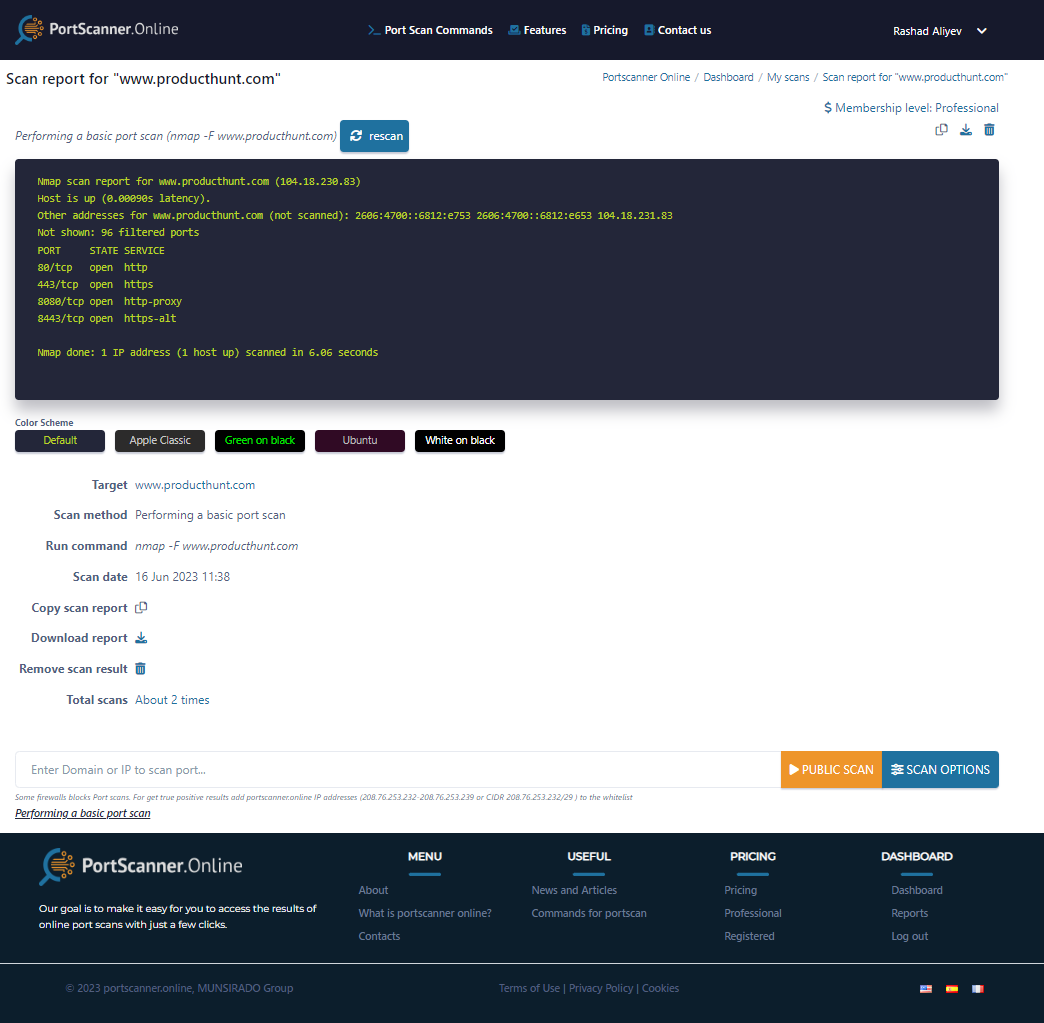The width and height of the screenshot is (1044, 1023).
Task: Open What is portscanner online? link
Action: pyautogui.click(x=425, y=913)
